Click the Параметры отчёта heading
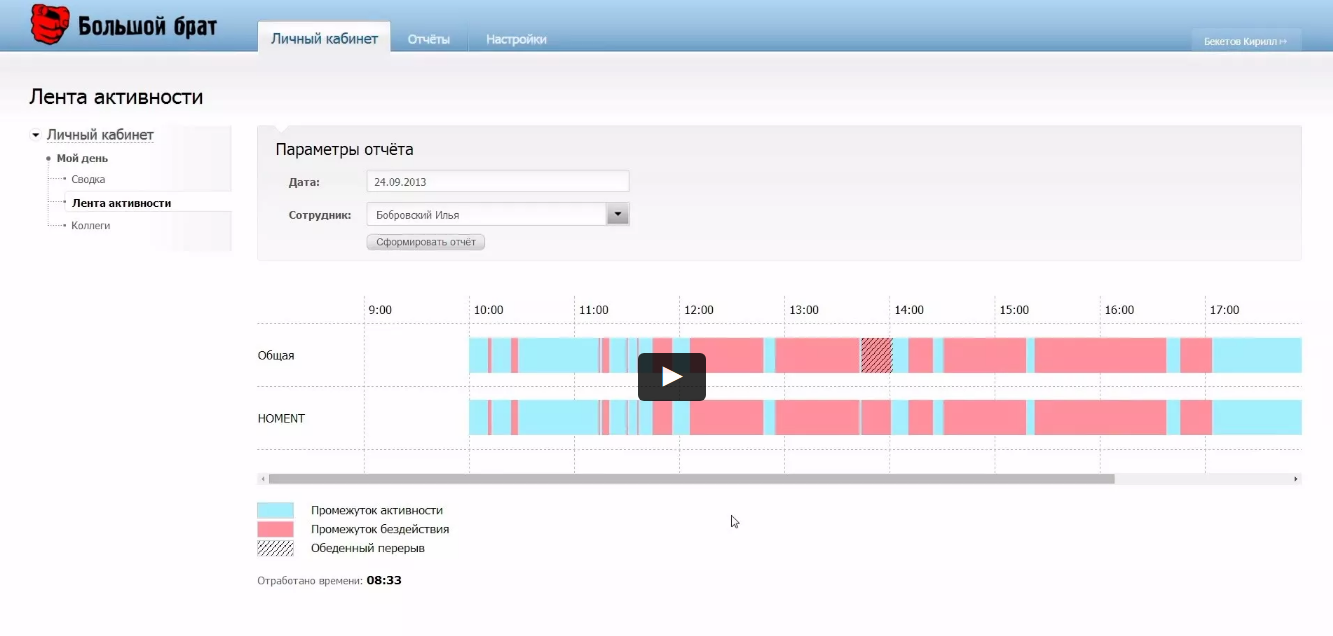 point(344,150)
